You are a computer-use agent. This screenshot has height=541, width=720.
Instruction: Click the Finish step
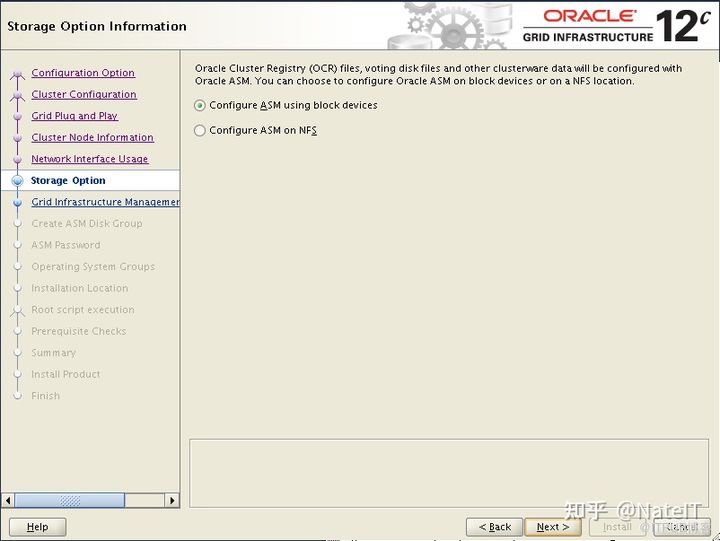pyautogui.click(x=45, y=396)
